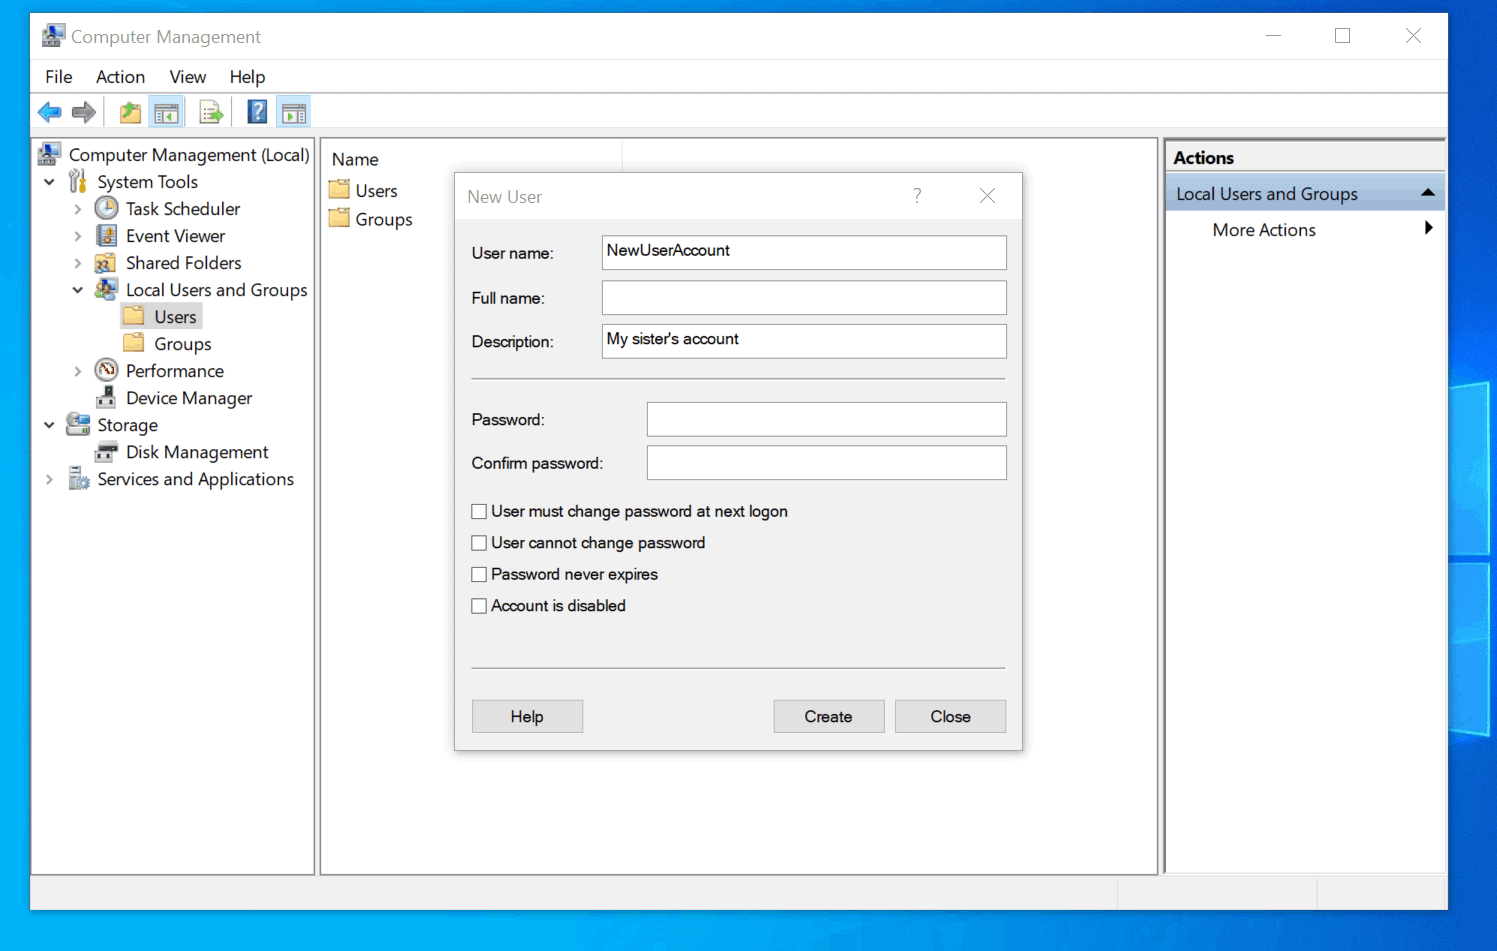The height and width of the screenshot is (951, 1497).
Task: Toggle the Show/Hide Action Pane icon
Action: [293, 111]
